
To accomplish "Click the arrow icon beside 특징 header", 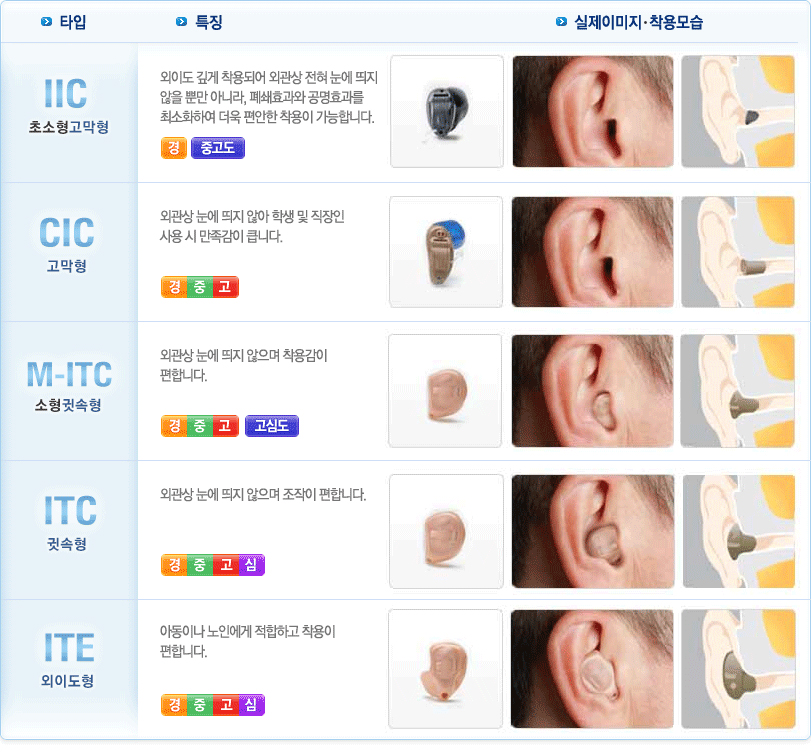I will point(181,22).
